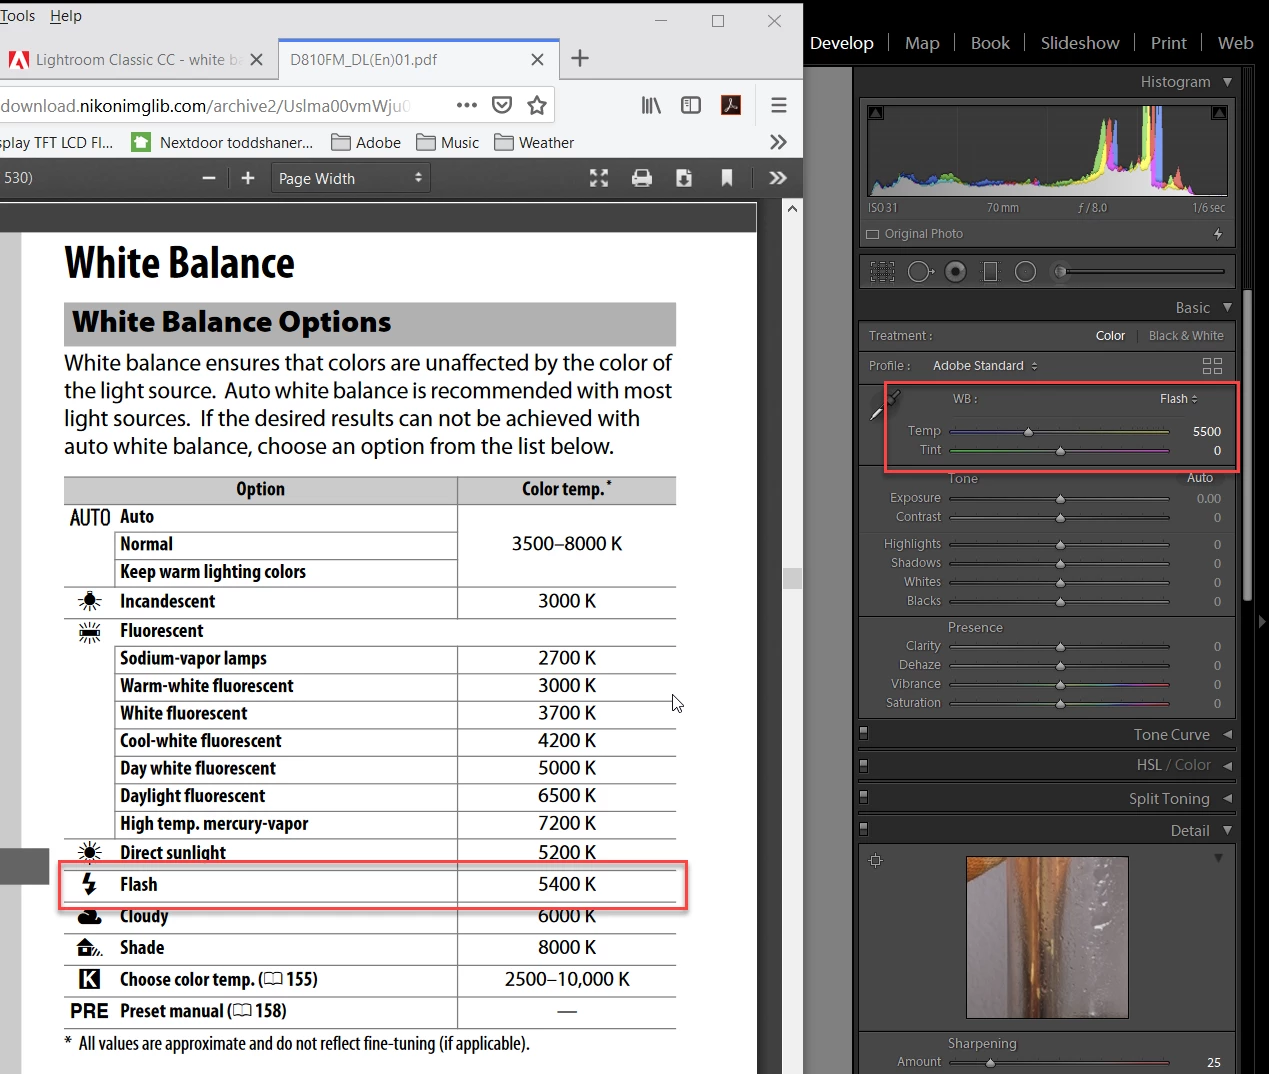Screen dimensions: 1269x1074
Task: Click the lightning bolt icon beside Original Photo
Action: pyautogui.click(x=1217, y=234)
